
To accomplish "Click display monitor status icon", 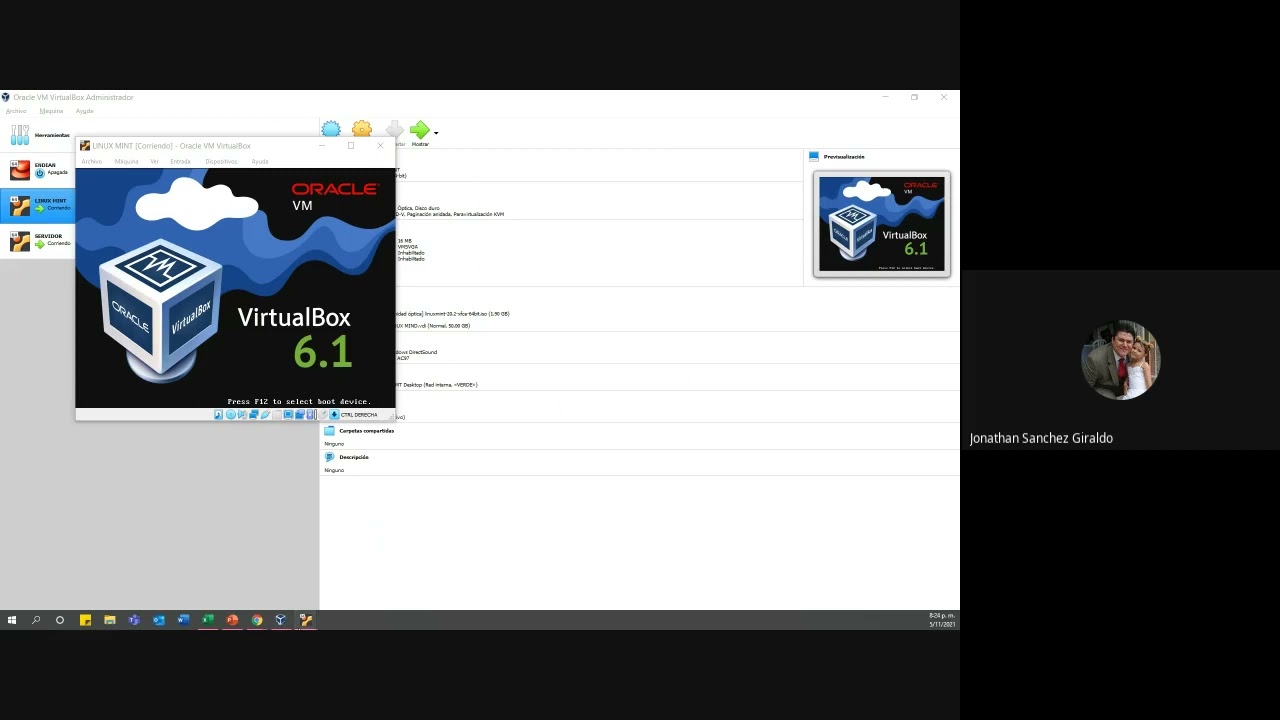I will [x=288, y=414].
